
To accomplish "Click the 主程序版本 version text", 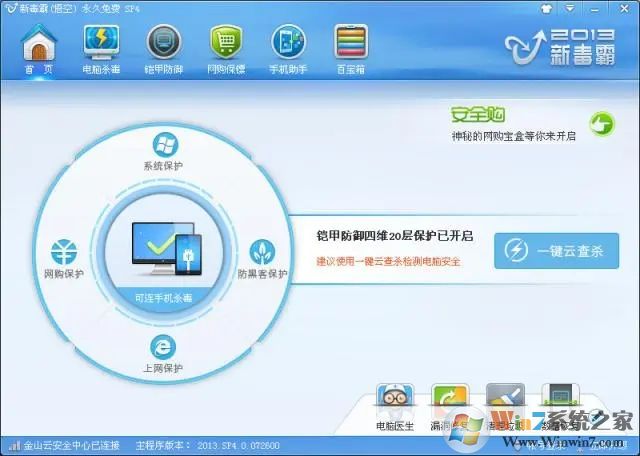I will pyautogui.click(x=207, y=445).
